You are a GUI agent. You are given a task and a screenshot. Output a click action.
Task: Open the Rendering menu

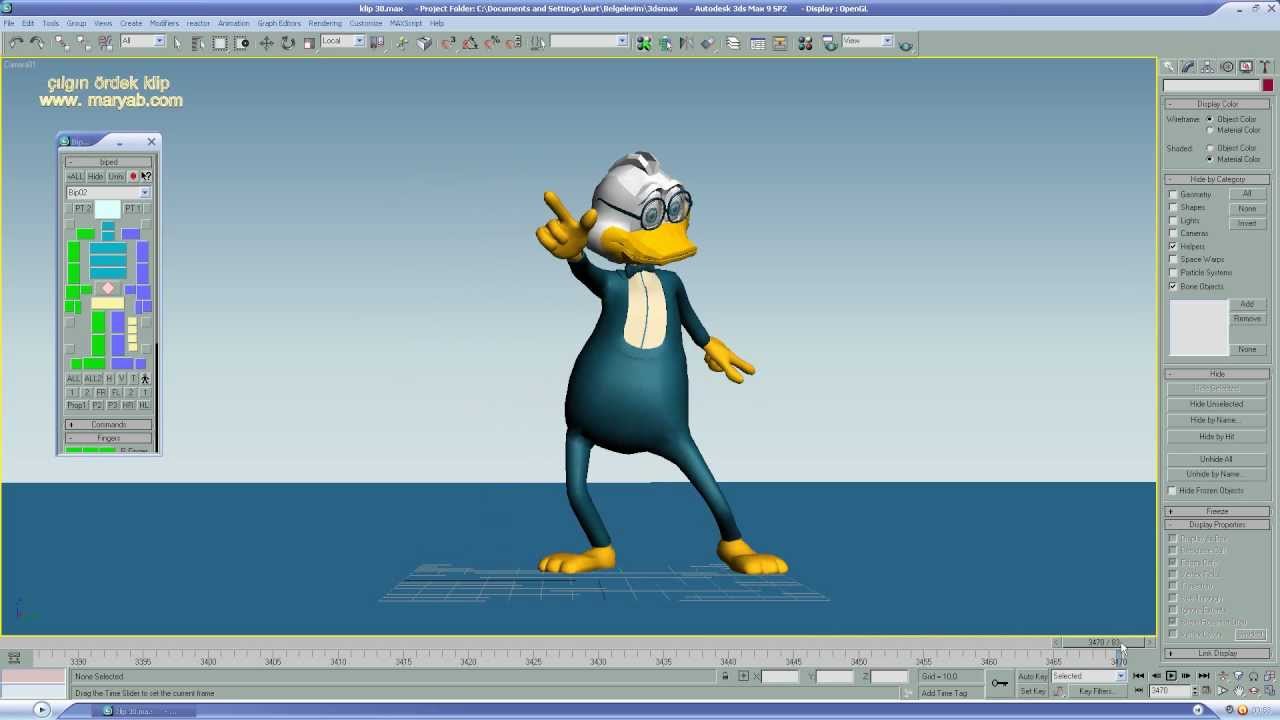[325, 23]
